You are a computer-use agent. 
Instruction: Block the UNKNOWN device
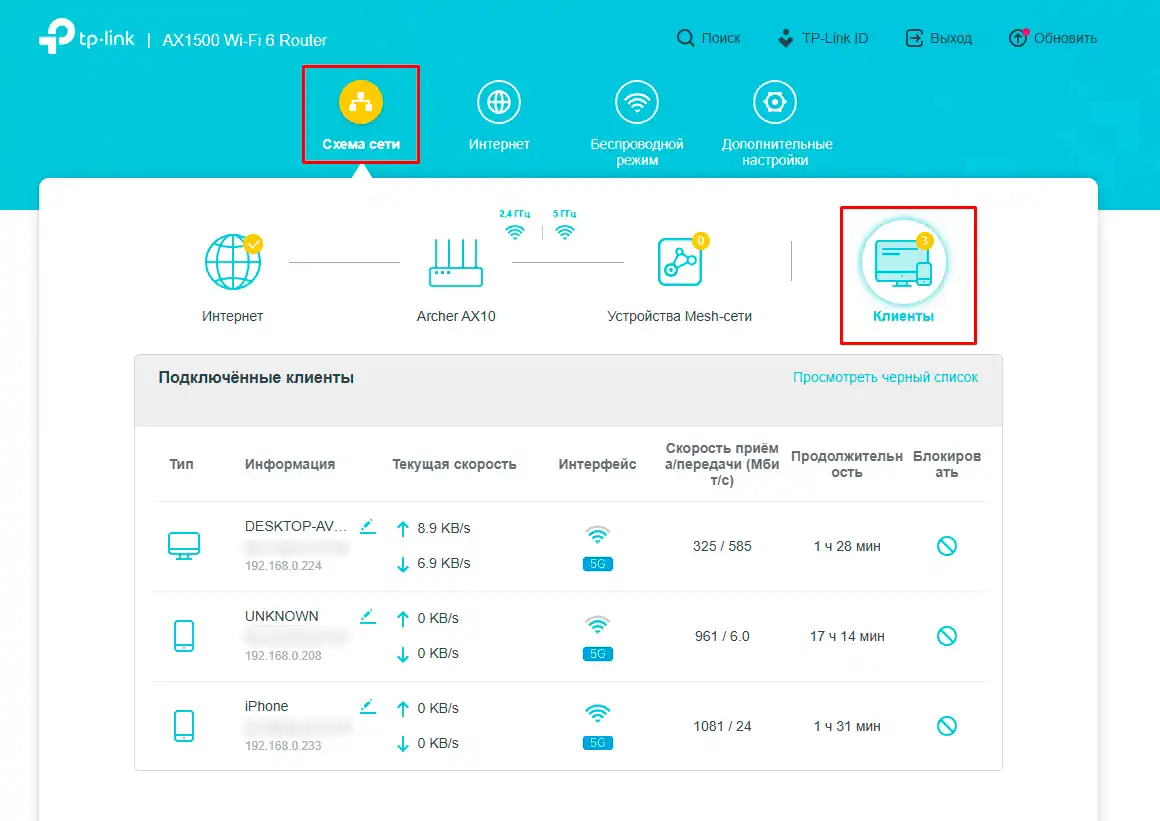pos(946,636)
